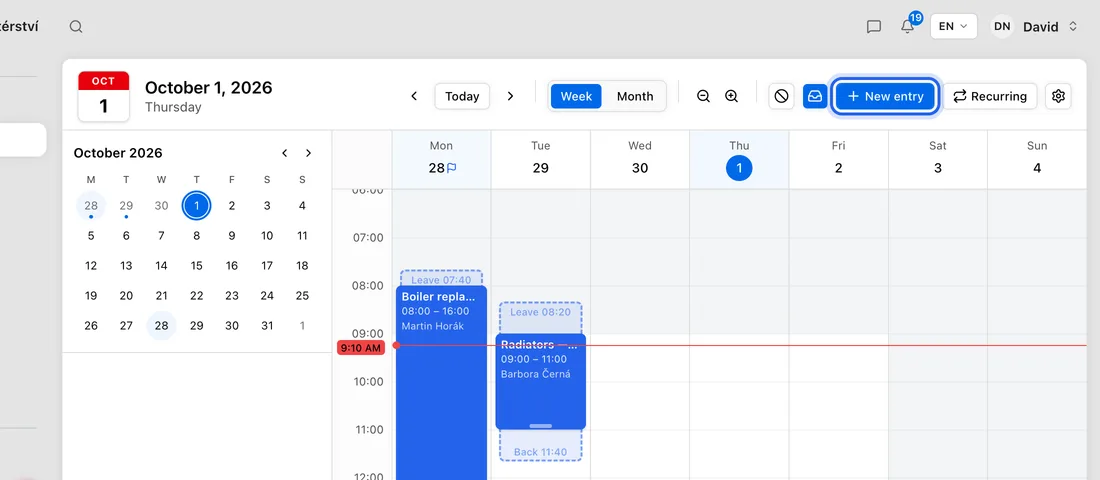1100x480 pixels.
Task: Select October 1 in mini calendar
Action: click(x=196, y=206)
